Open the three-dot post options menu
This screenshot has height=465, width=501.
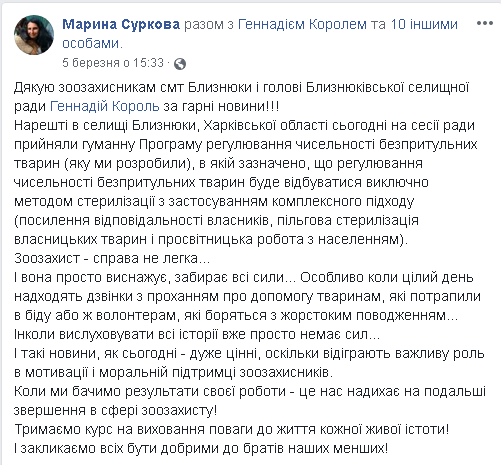[485, 23]
